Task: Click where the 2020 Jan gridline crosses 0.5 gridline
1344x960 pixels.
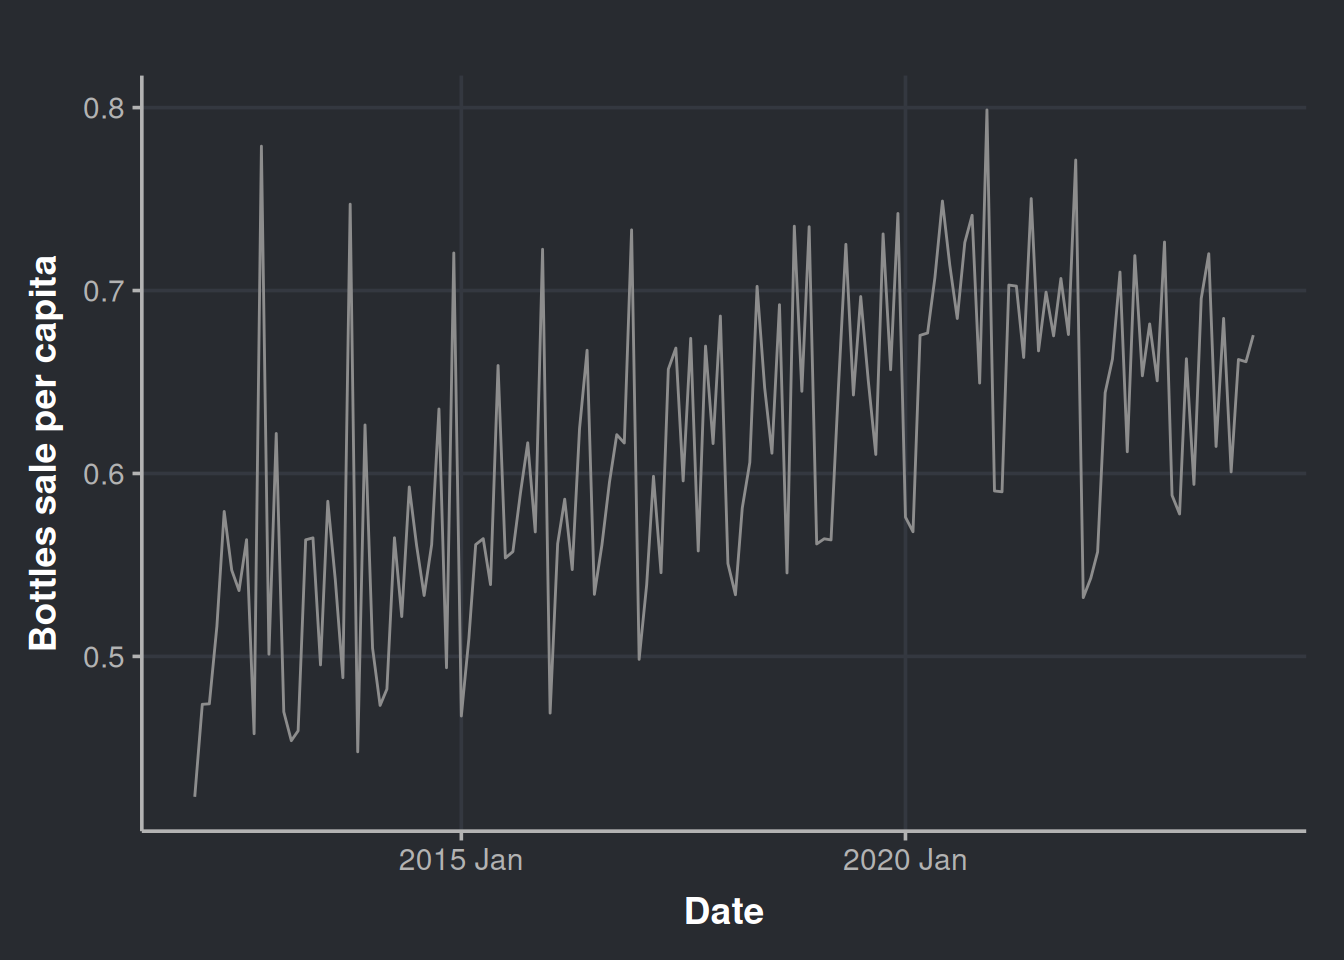Action: (905, 657)
